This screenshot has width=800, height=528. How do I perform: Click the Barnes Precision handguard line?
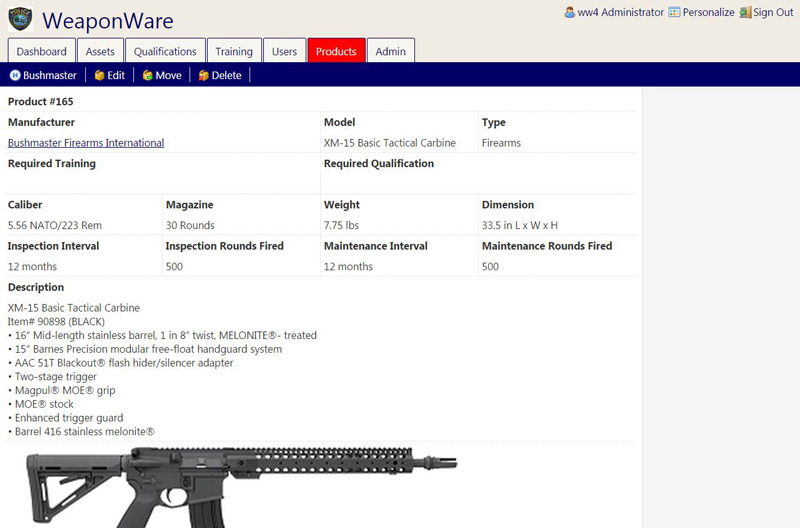(145, 349)
